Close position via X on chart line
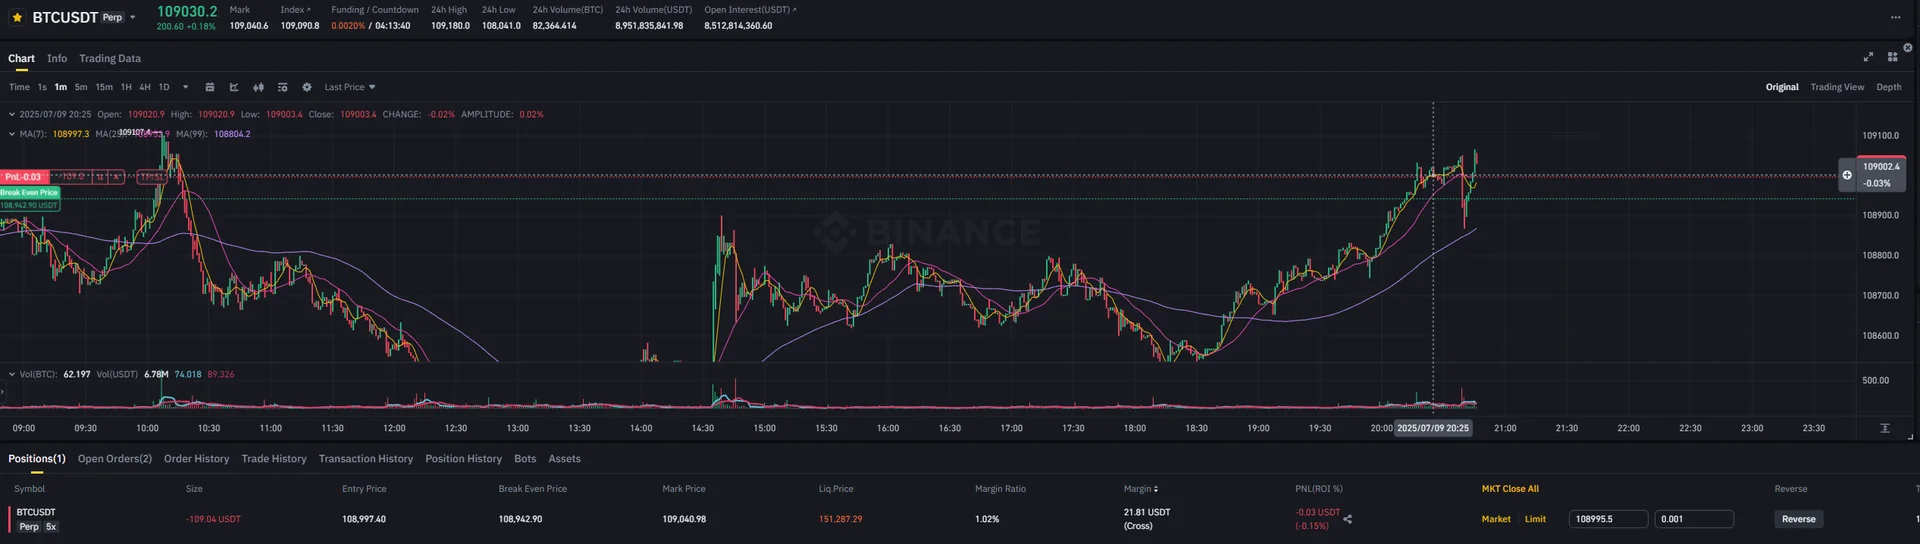The height and width of the screenshot is (544, 1920). coord(116,177)
